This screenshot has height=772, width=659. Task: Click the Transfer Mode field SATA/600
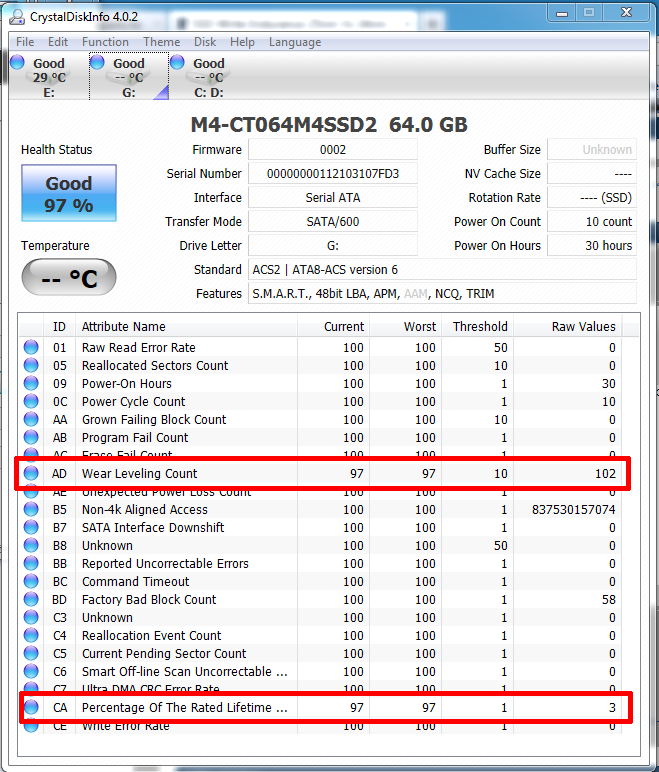pos(333,222)
